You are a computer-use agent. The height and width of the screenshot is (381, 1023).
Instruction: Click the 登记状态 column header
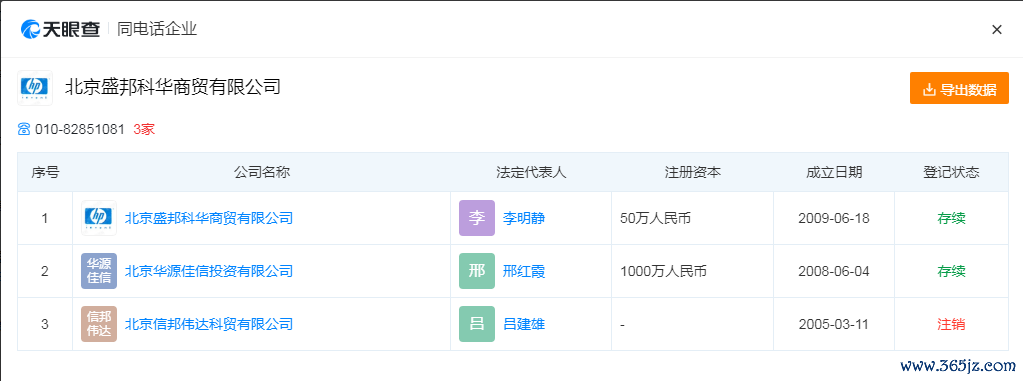tap(951, 172)
